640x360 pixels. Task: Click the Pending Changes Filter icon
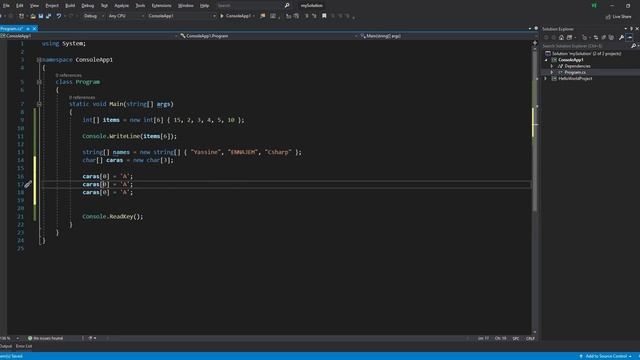[584, 38]
